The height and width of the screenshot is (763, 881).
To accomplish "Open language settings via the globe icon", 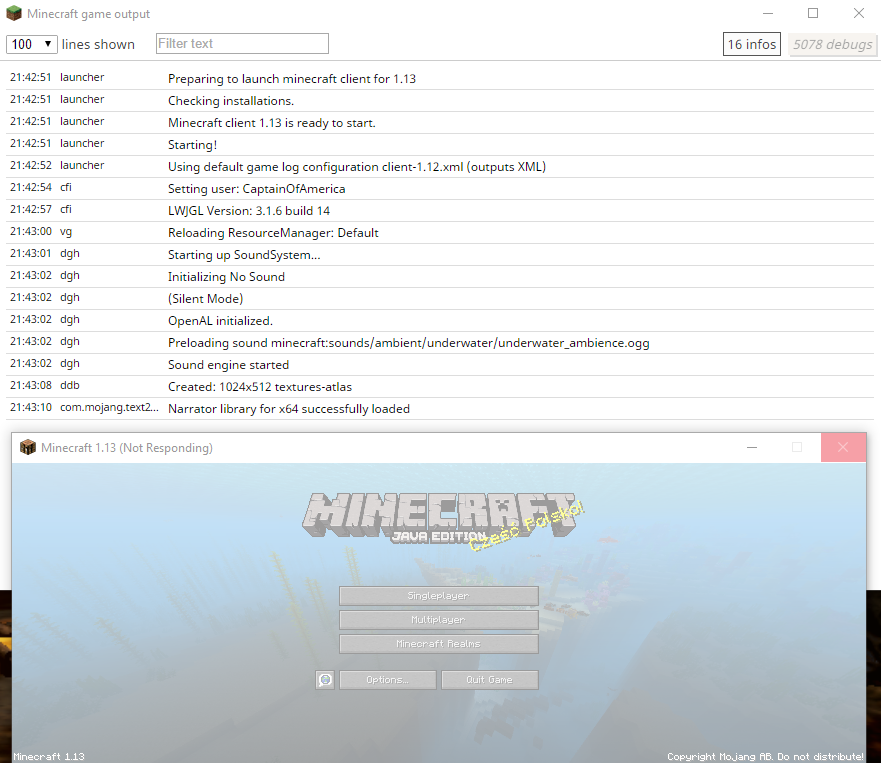I will 325,680.
